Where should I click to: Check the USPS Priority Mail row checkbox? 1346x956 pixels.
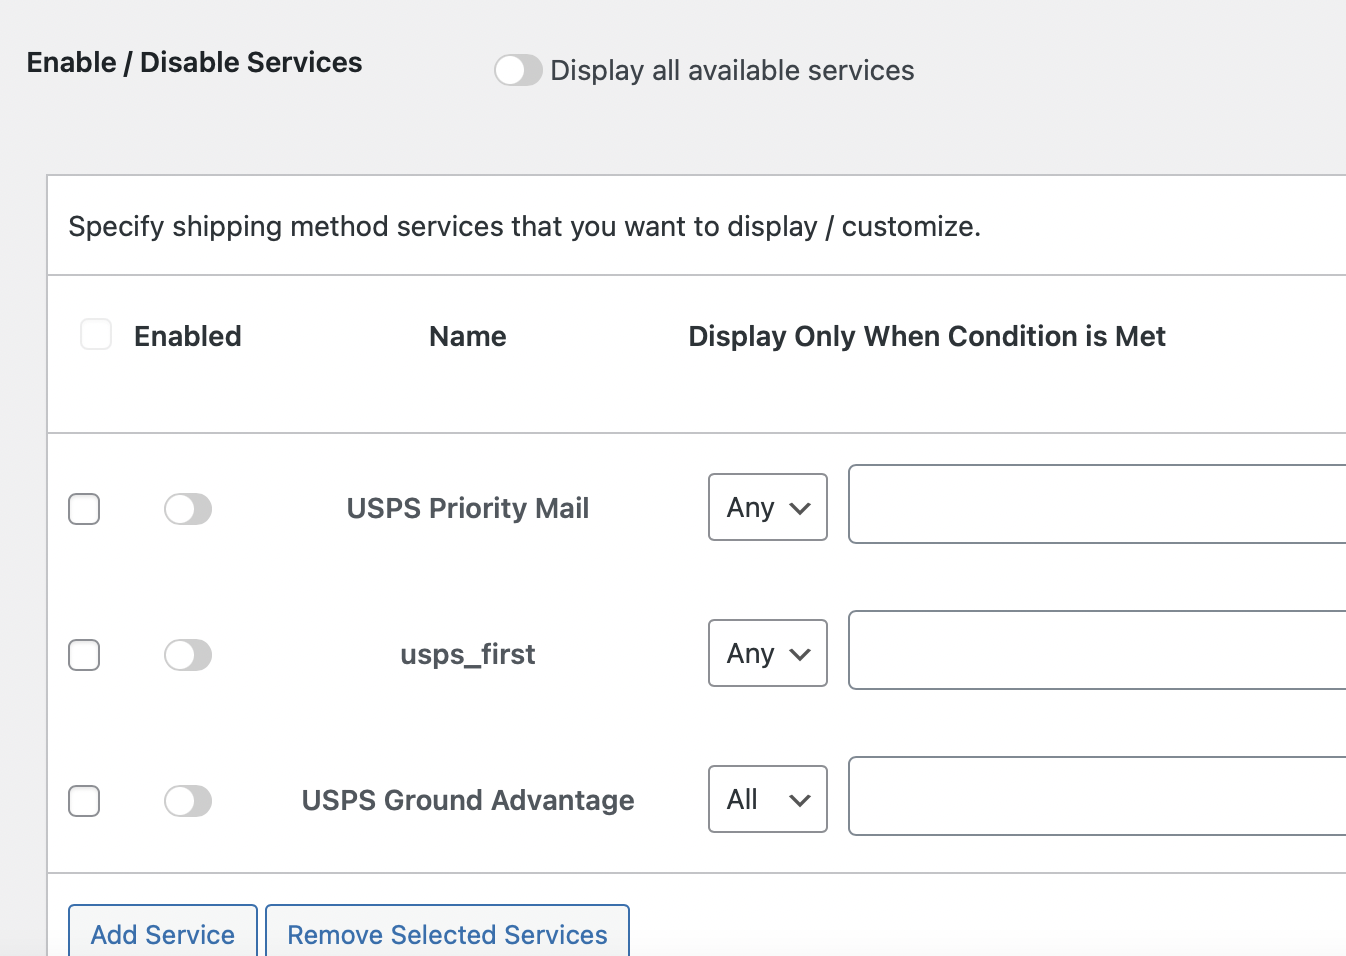[x=84, y=508]
